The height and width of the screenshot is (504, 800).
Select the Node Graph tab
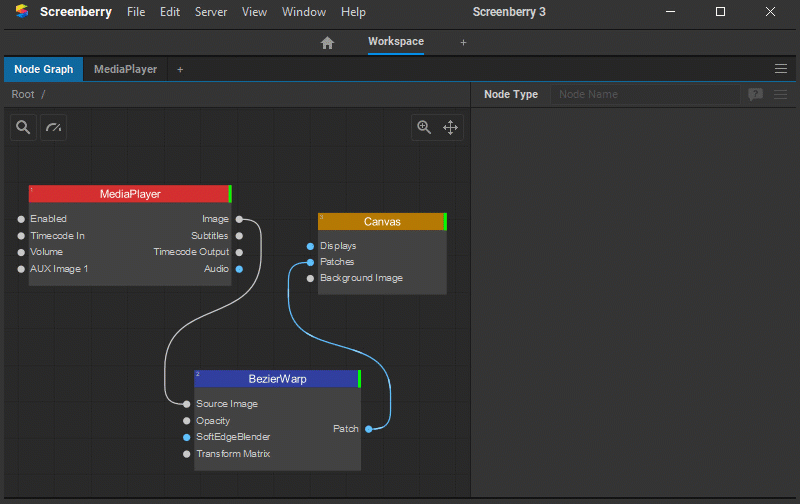pos(43,69)
